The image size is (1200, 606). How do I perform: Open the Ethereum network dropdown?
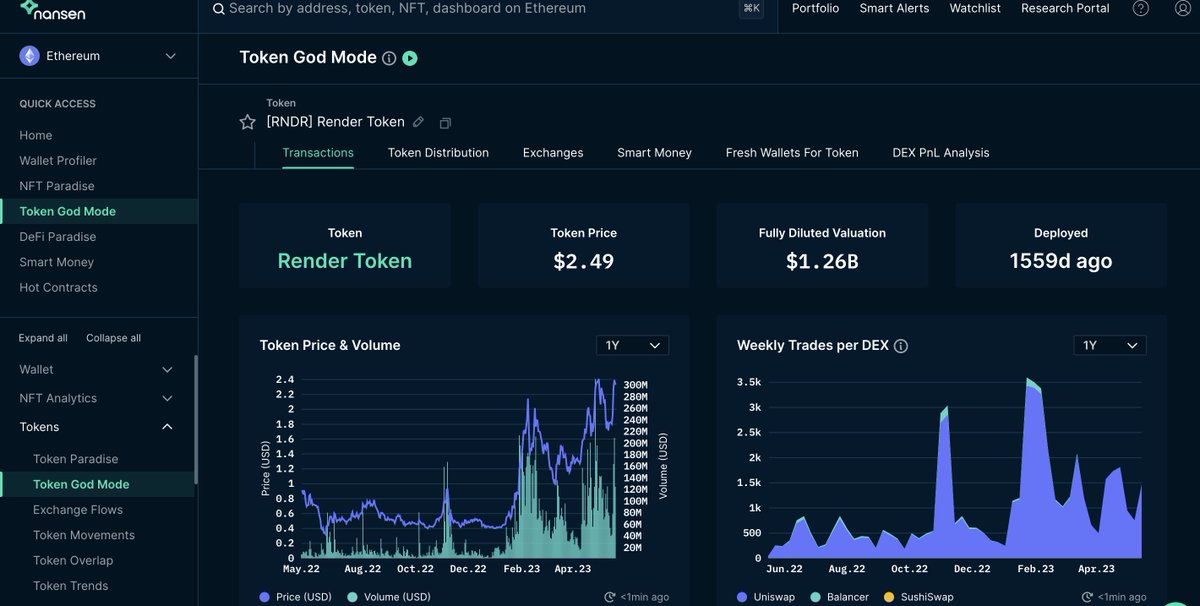(x=98, y=56)
